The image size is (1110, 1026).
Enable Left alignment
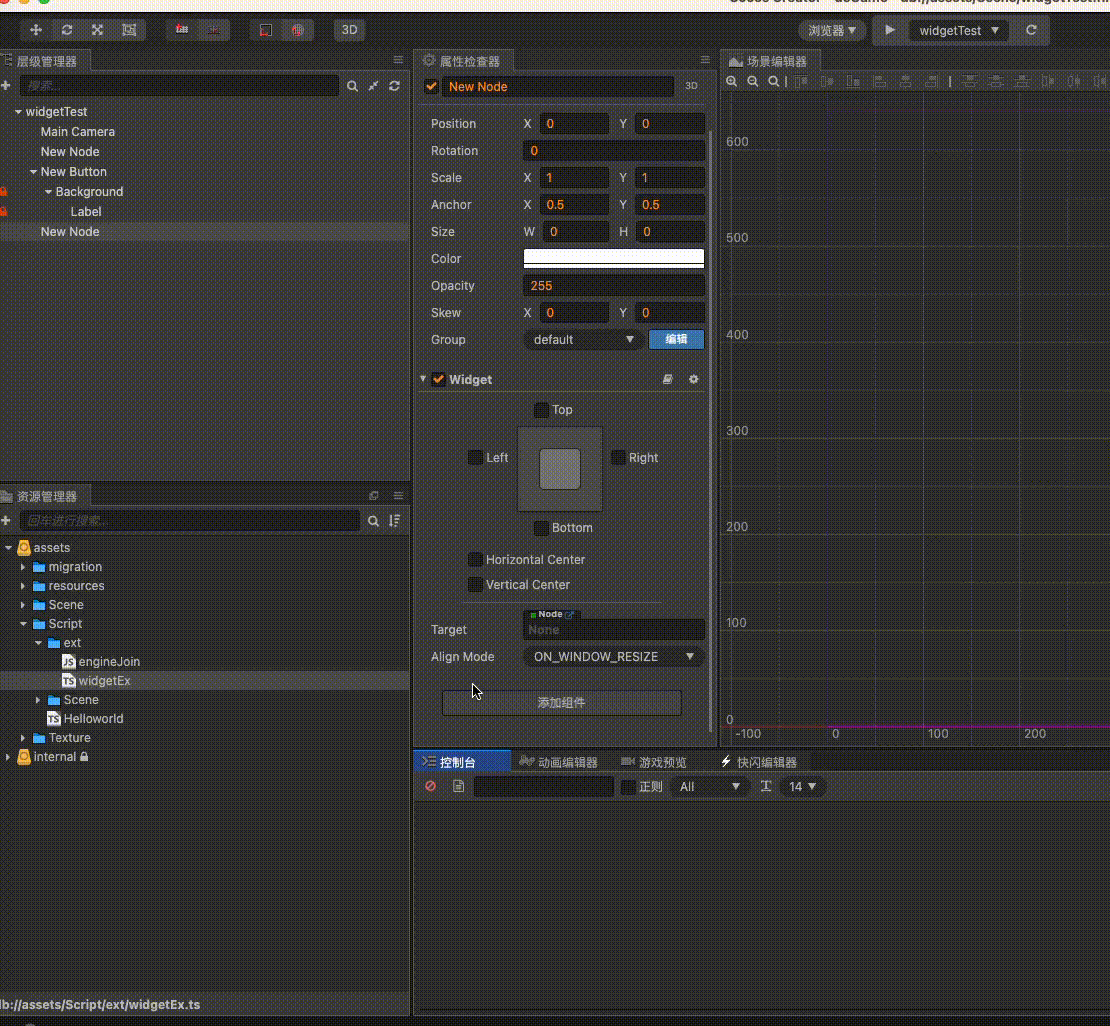(x=476, y=457)
